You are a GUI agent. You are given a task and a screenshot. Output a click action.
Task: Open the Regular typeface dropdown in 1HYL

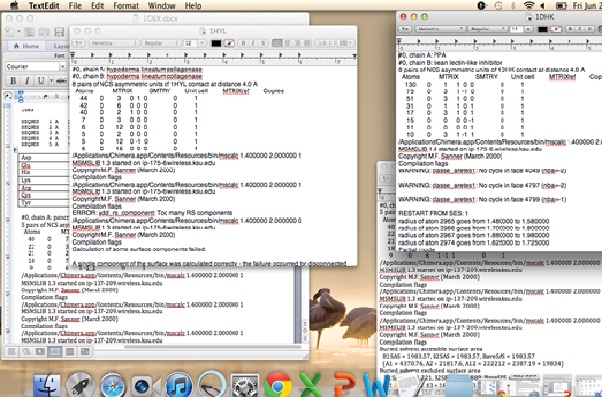[x=161, y=43]
